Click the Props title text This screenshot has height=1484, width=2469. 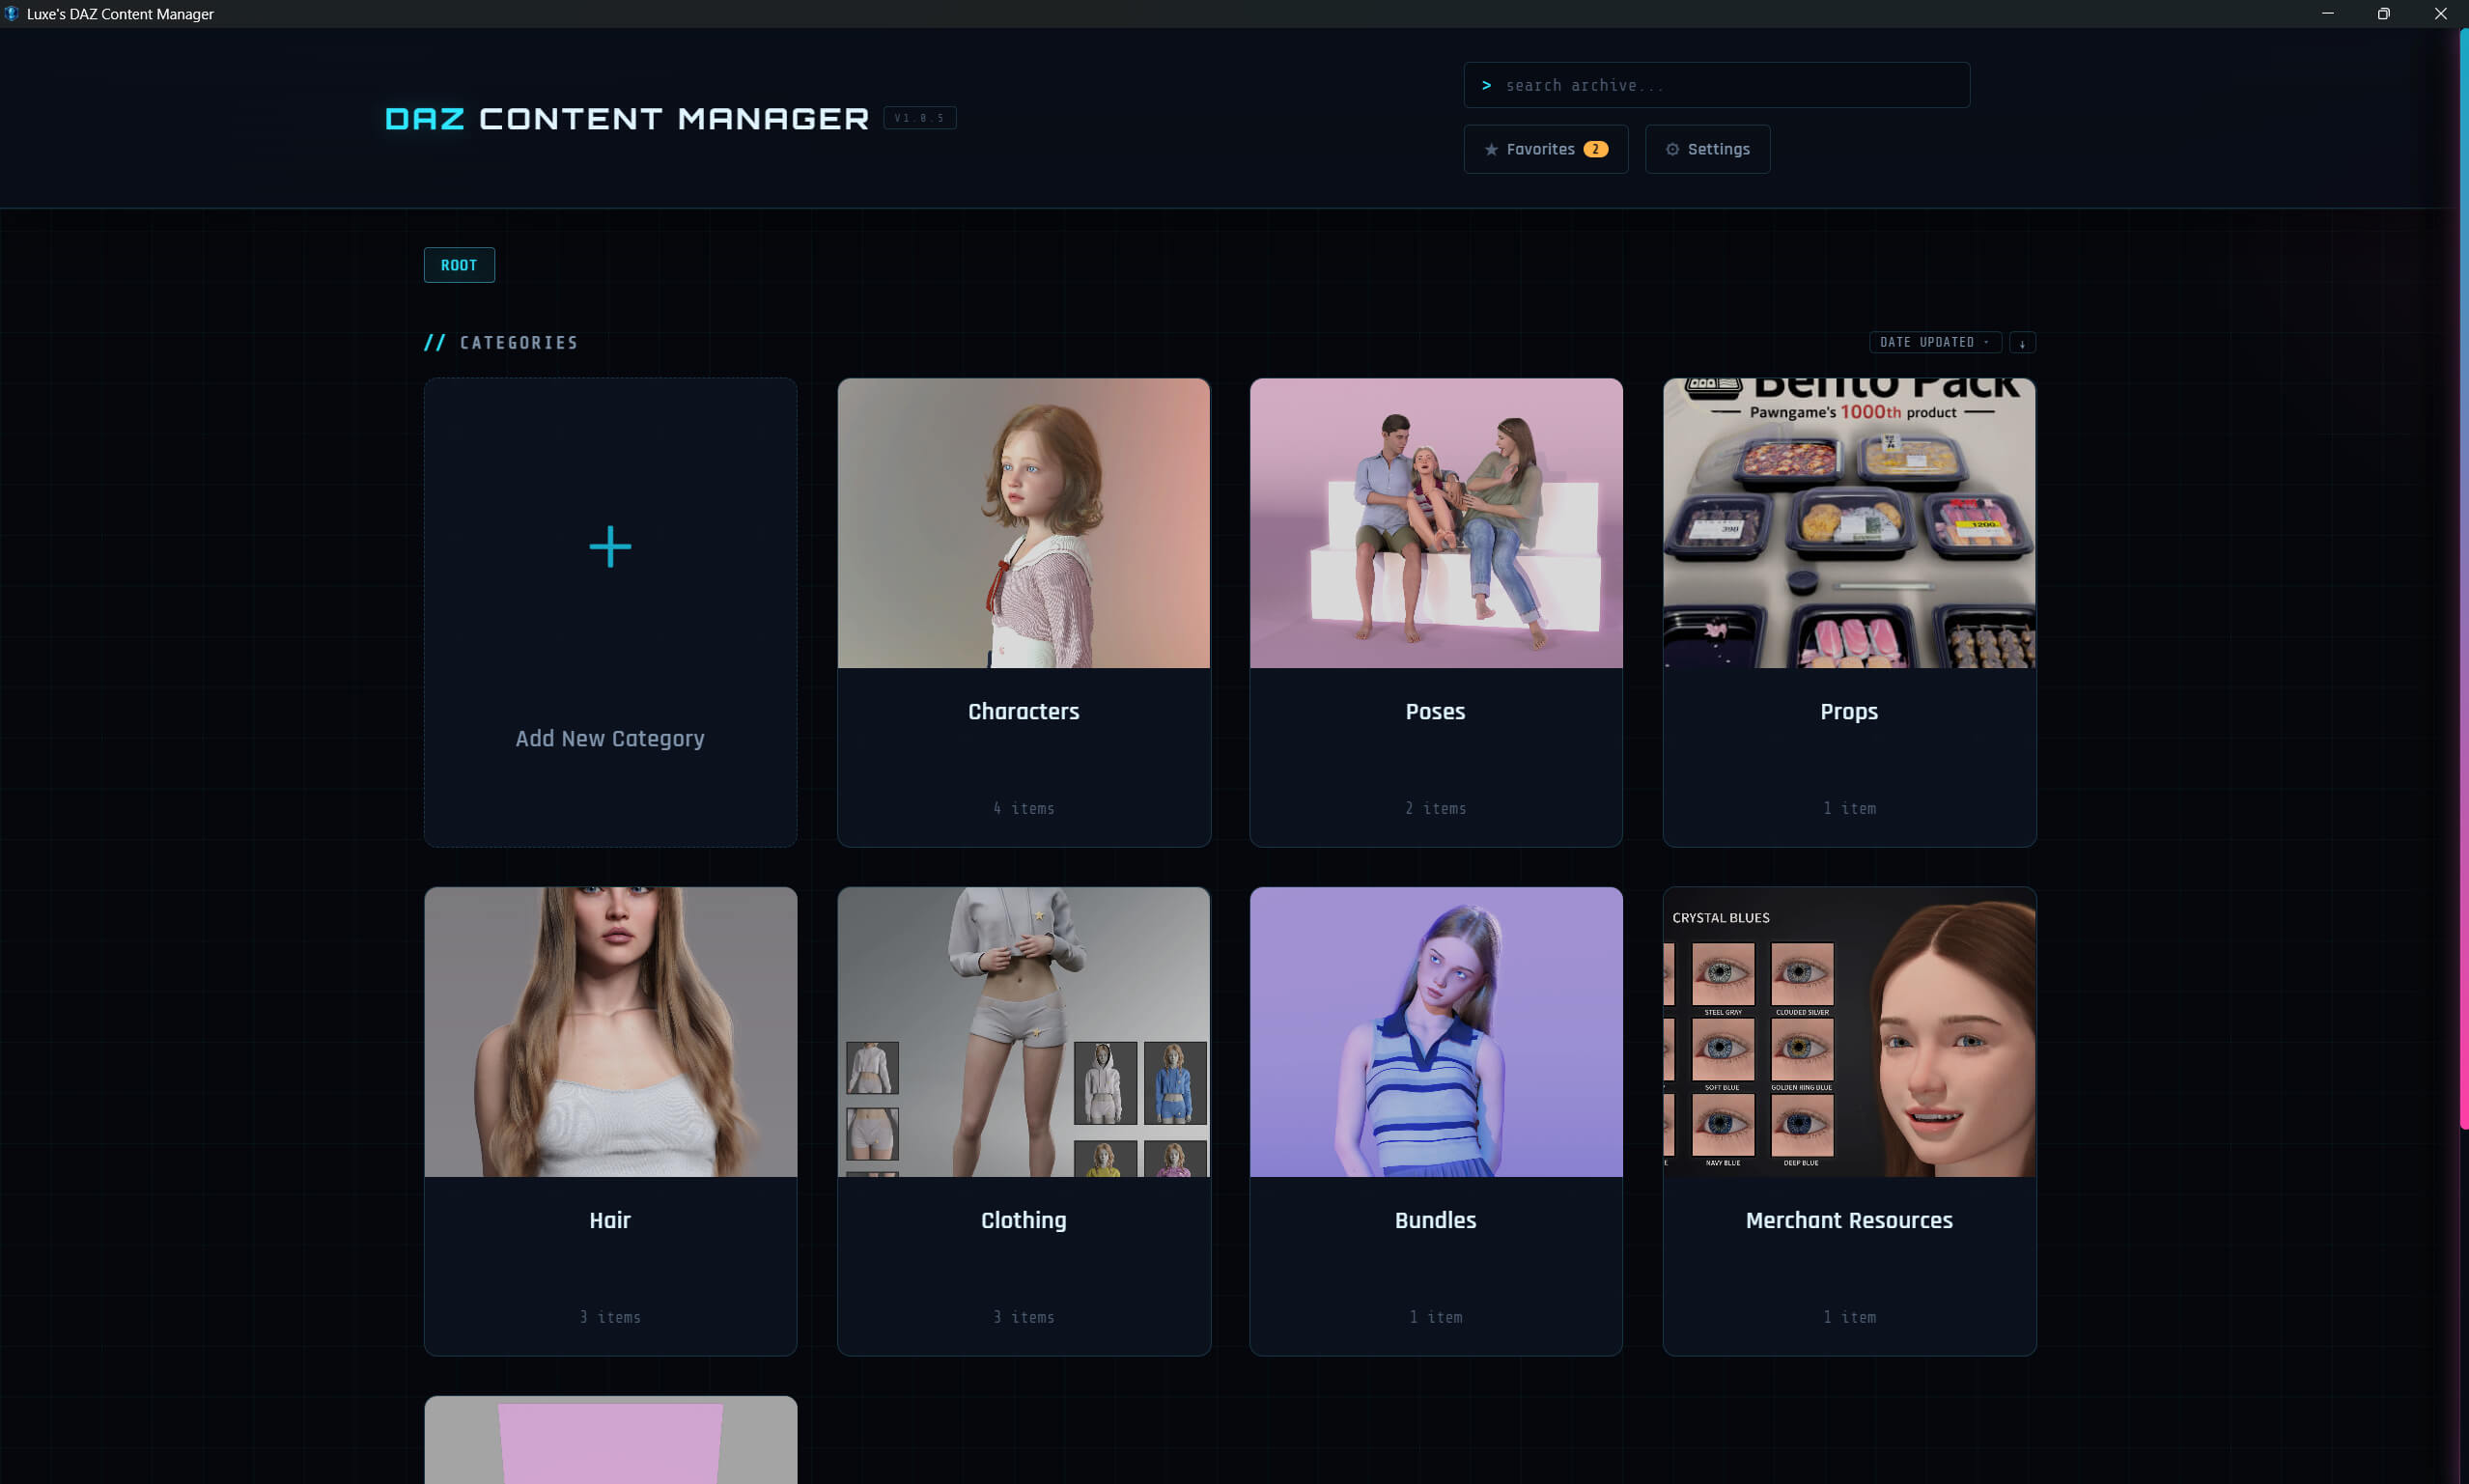point(1849,712)
